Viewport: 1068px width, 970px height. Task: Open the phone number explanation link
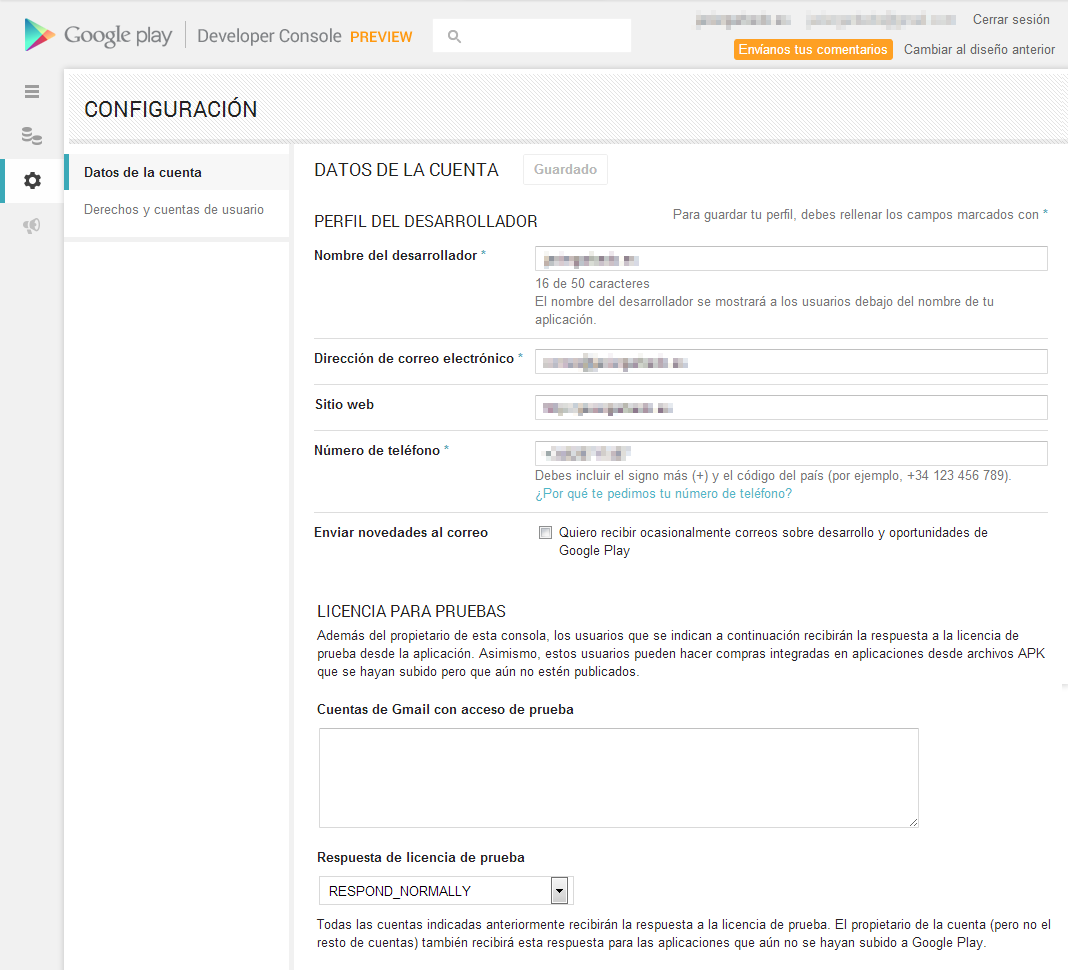pos(663,493)
